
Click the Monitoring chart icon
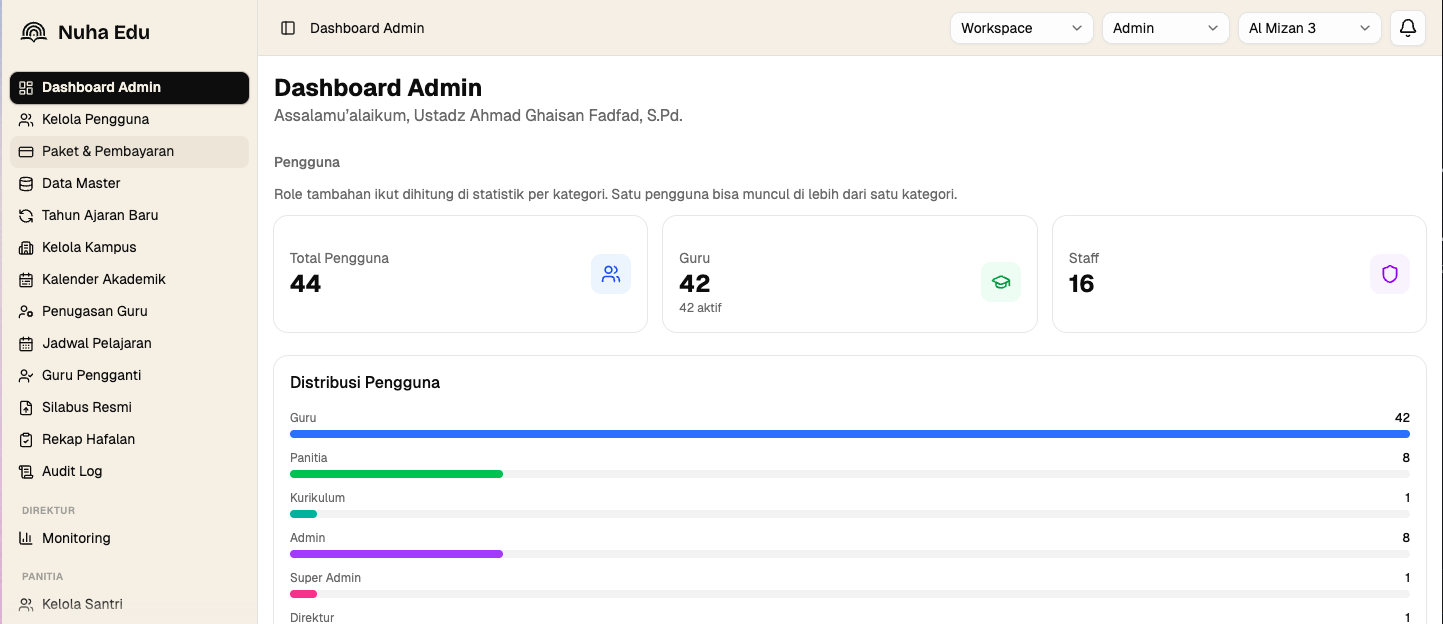coord(26,538)
